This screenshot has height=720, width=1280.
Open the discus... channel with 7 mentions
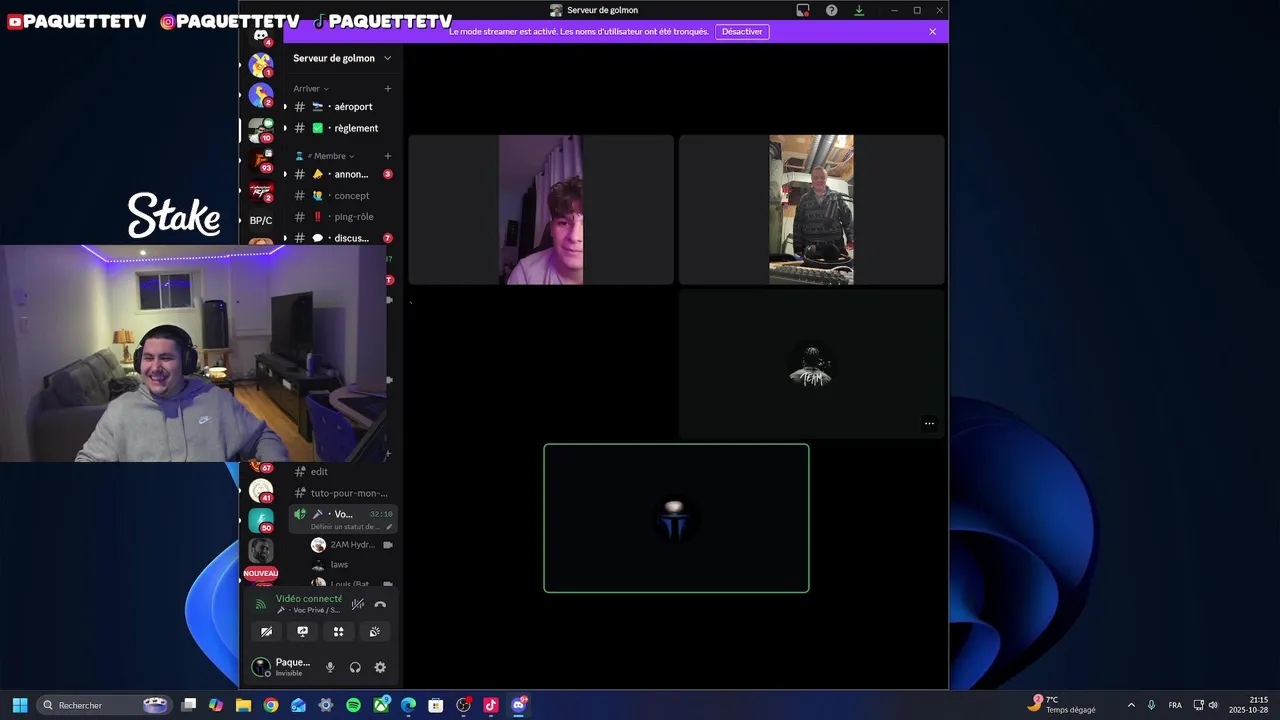(x=343, y=238)
